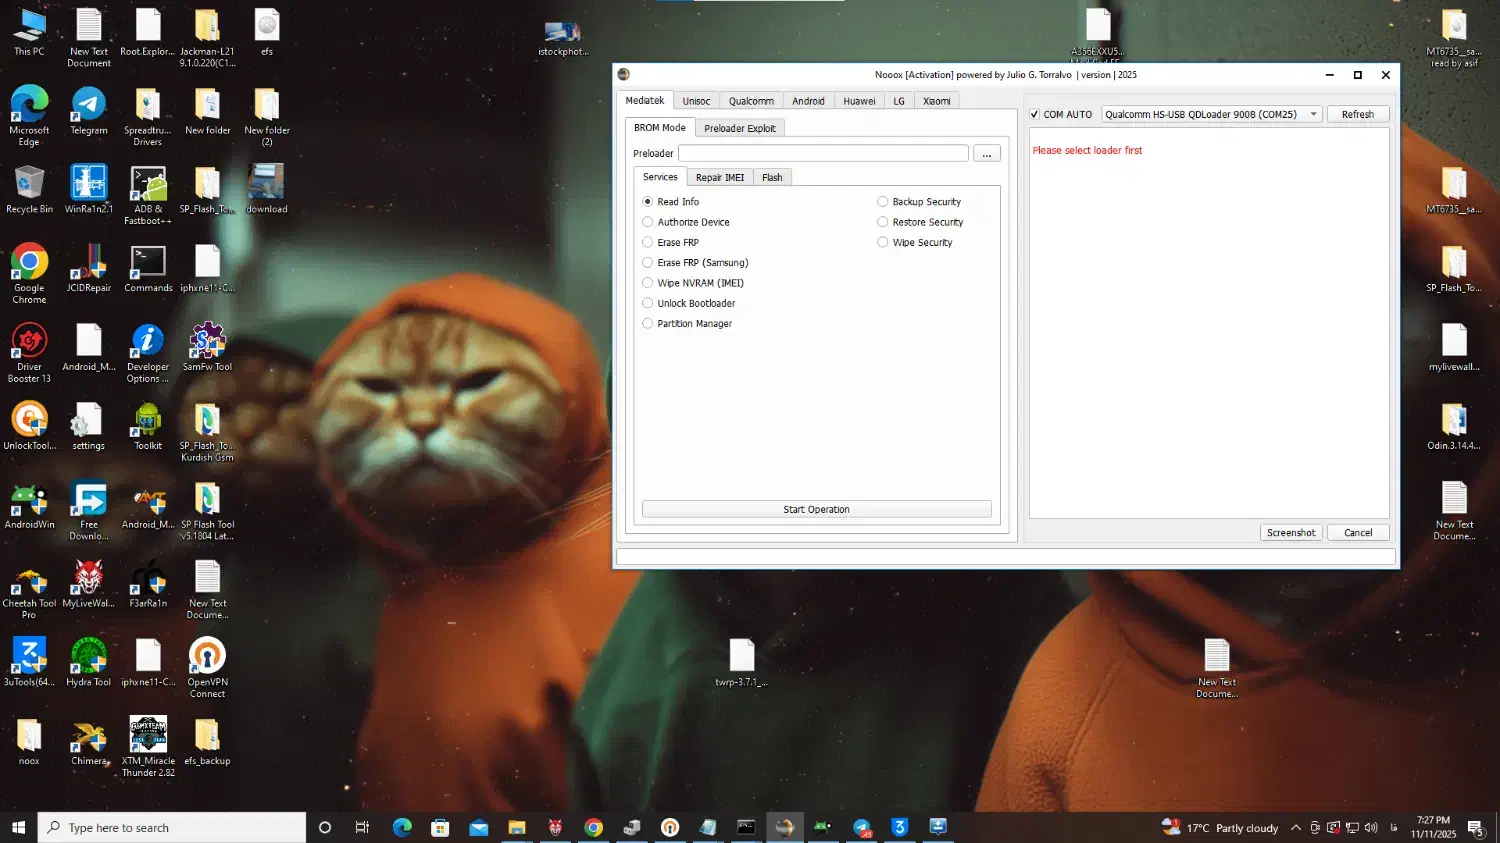Launch Driver Booster 13 from the desktop
This screenshot has width=1500, height=843.
click(29, 342)
